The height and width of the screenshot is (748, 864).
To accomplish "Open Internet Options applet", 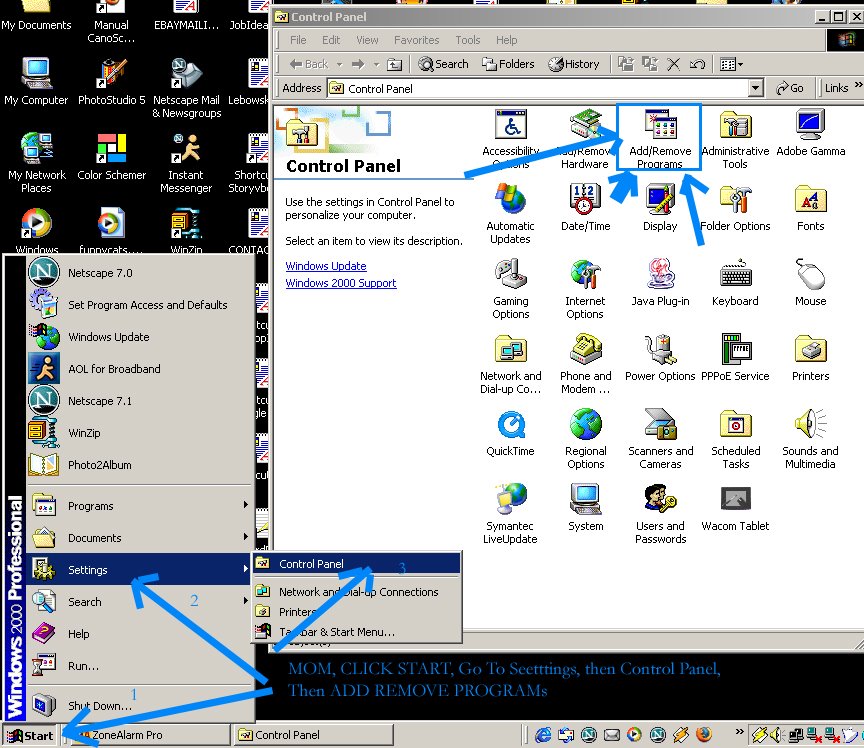I will click(x=585, y=289).
